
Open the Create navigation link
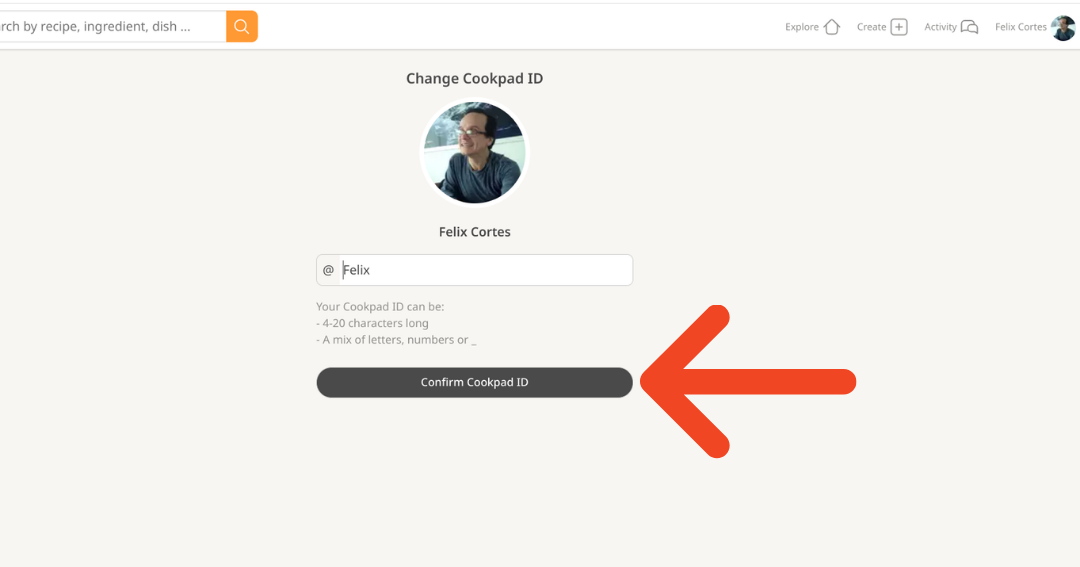click(x=871, y=27)
